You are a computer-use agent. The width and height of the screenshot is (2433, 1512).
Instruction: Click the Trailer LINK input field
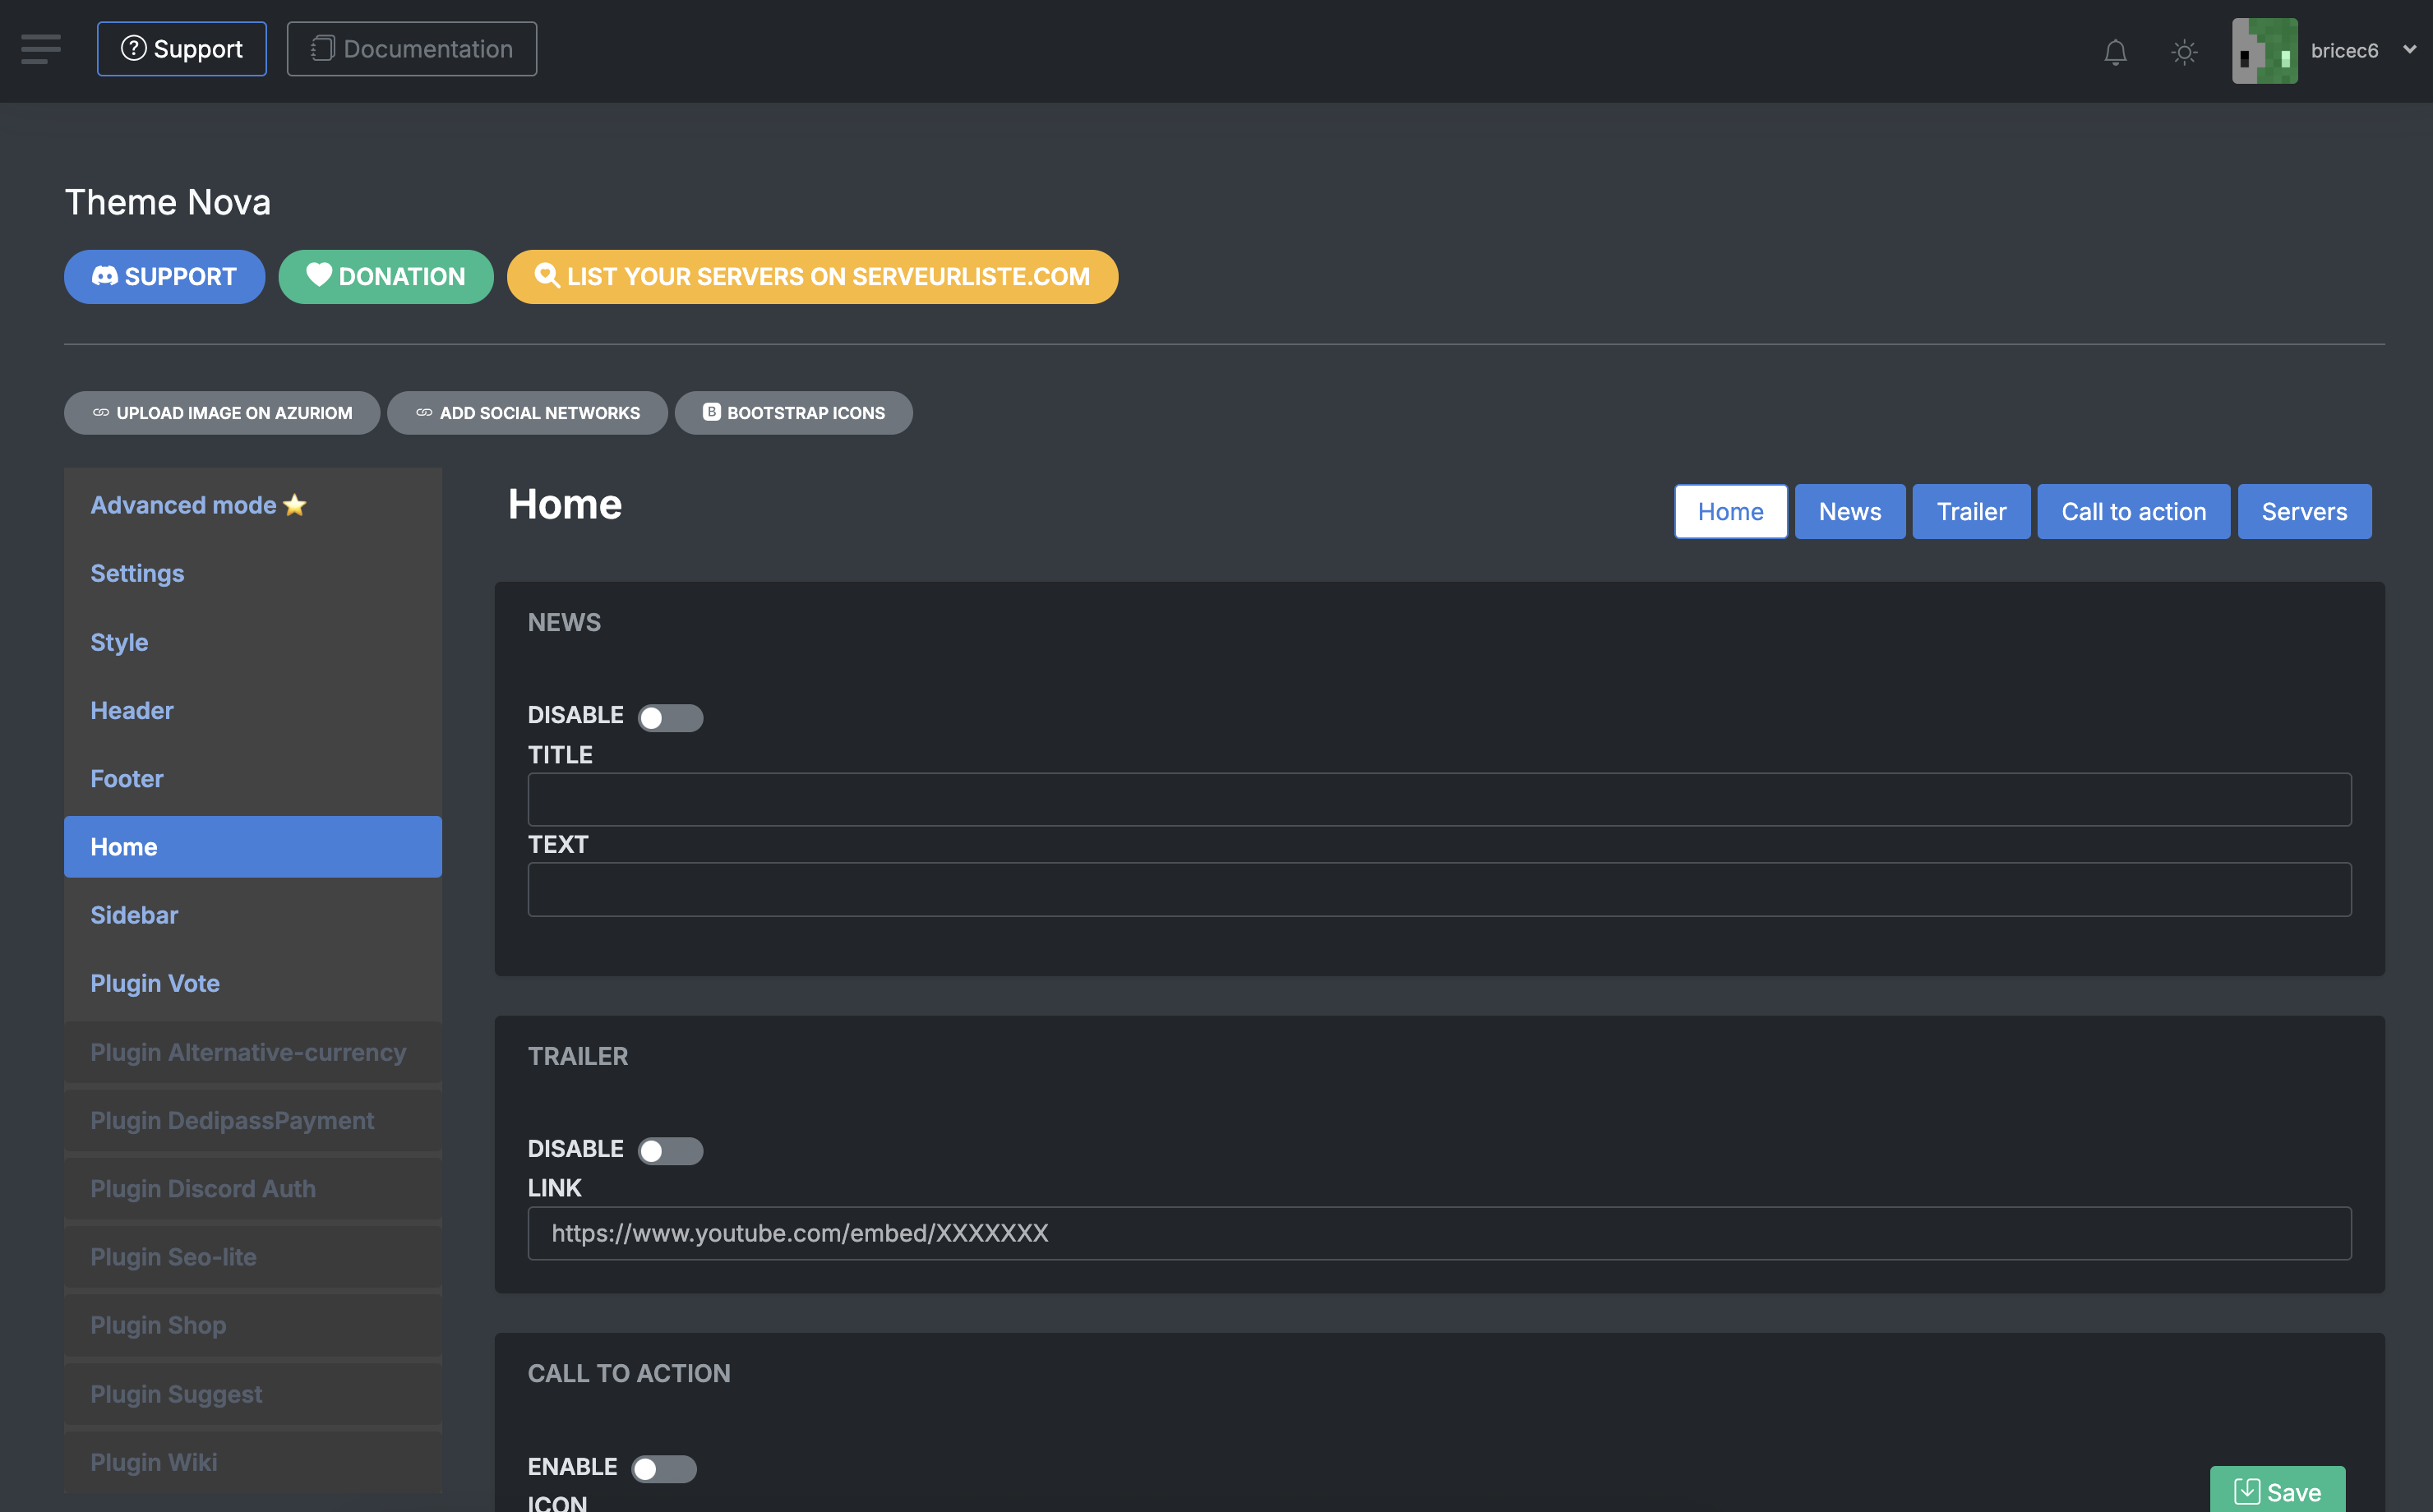coord(1439,1233)
